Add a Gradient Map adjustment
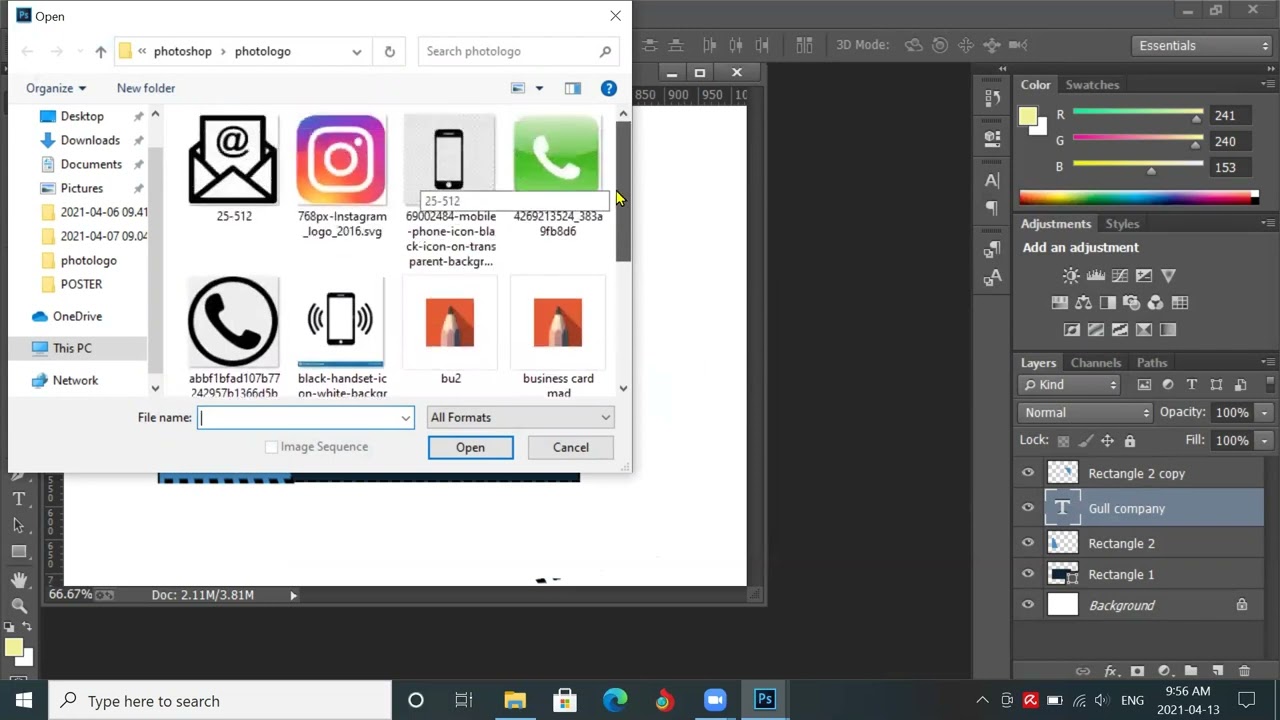 (1168, 330)
